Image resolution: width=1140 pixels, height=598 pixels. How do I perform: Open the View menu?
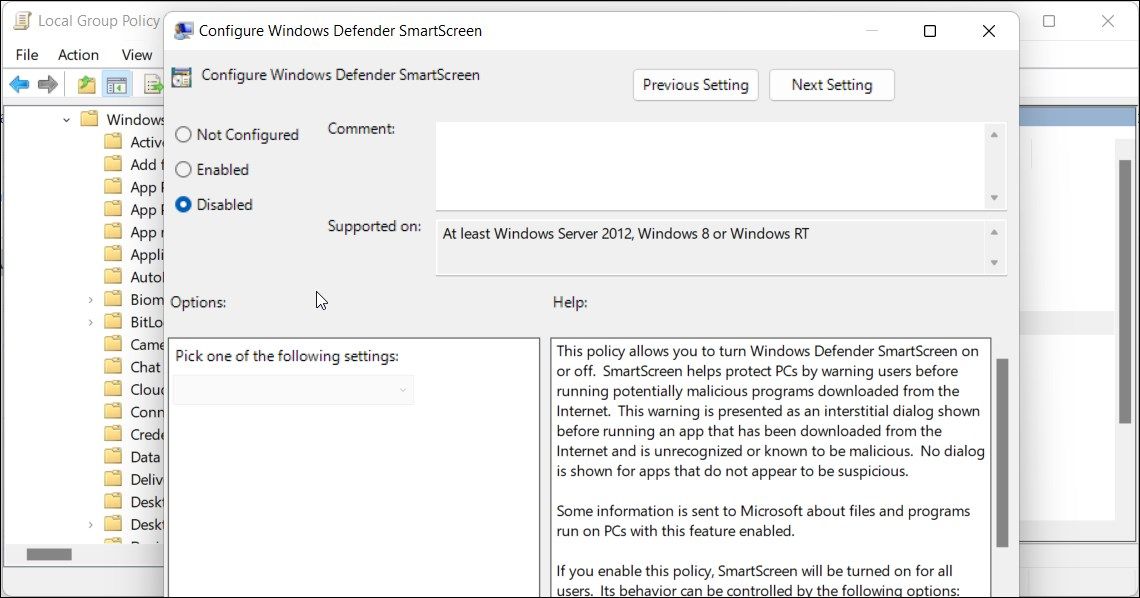point(136,54)
